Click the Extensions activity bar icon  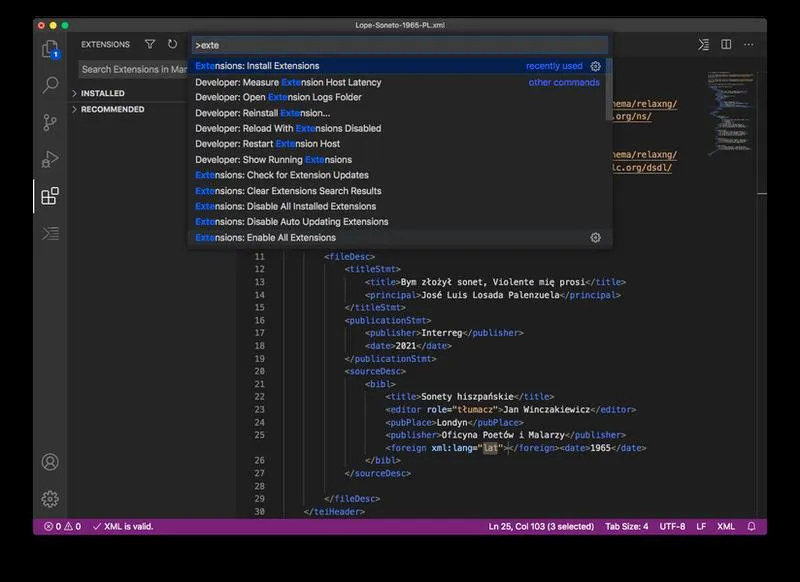50,196
